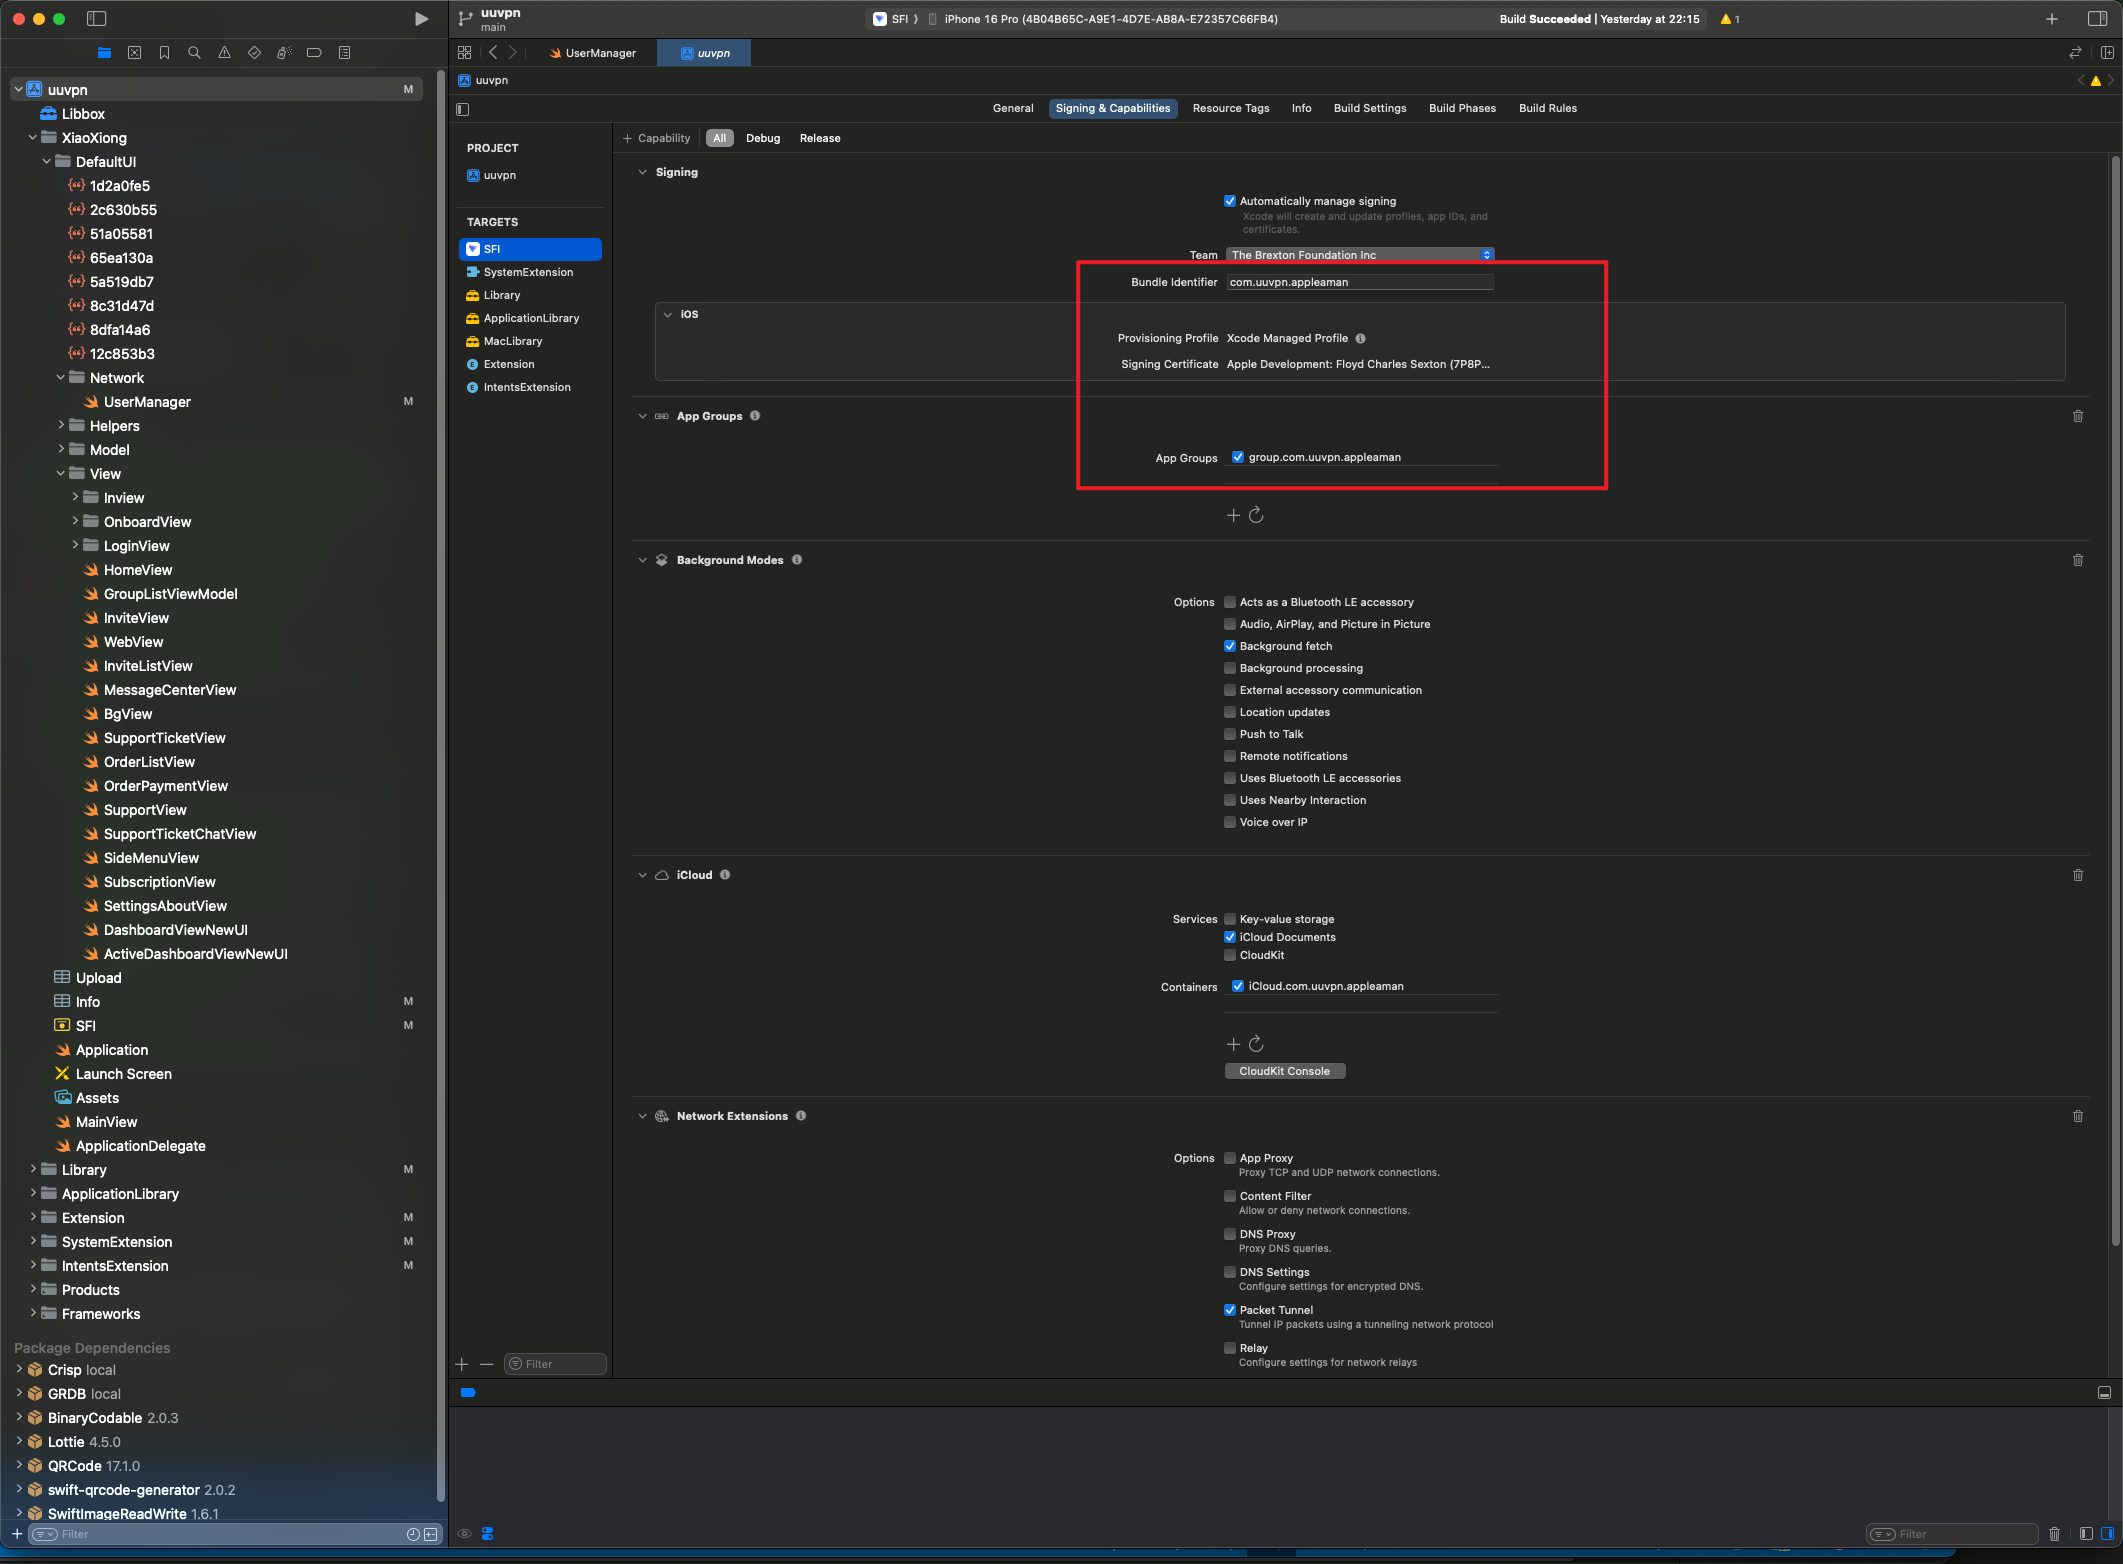Click the related items grid icon
This screenshot has height=1564, width=2123.
464,53
